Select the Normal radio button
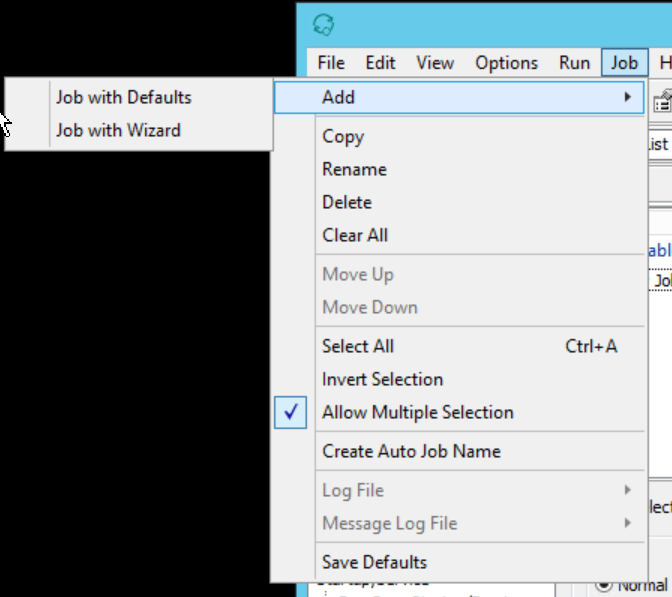The height and width of the screenshot is (597, 672). pos(604,584)
